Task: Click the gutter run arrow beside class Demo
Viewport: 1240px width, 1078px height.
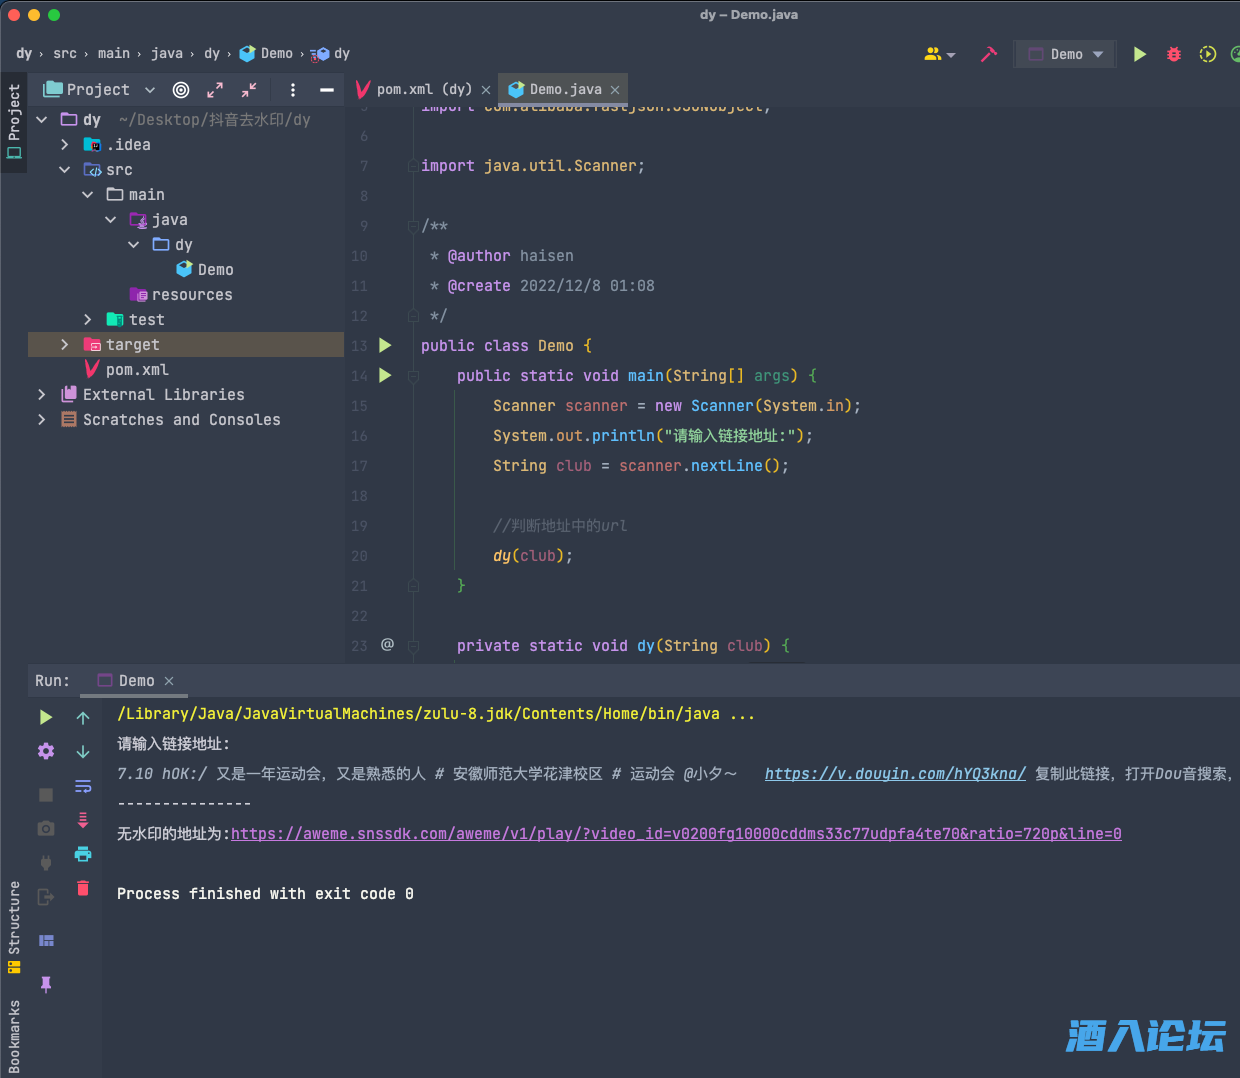Action: coord(385,345)
